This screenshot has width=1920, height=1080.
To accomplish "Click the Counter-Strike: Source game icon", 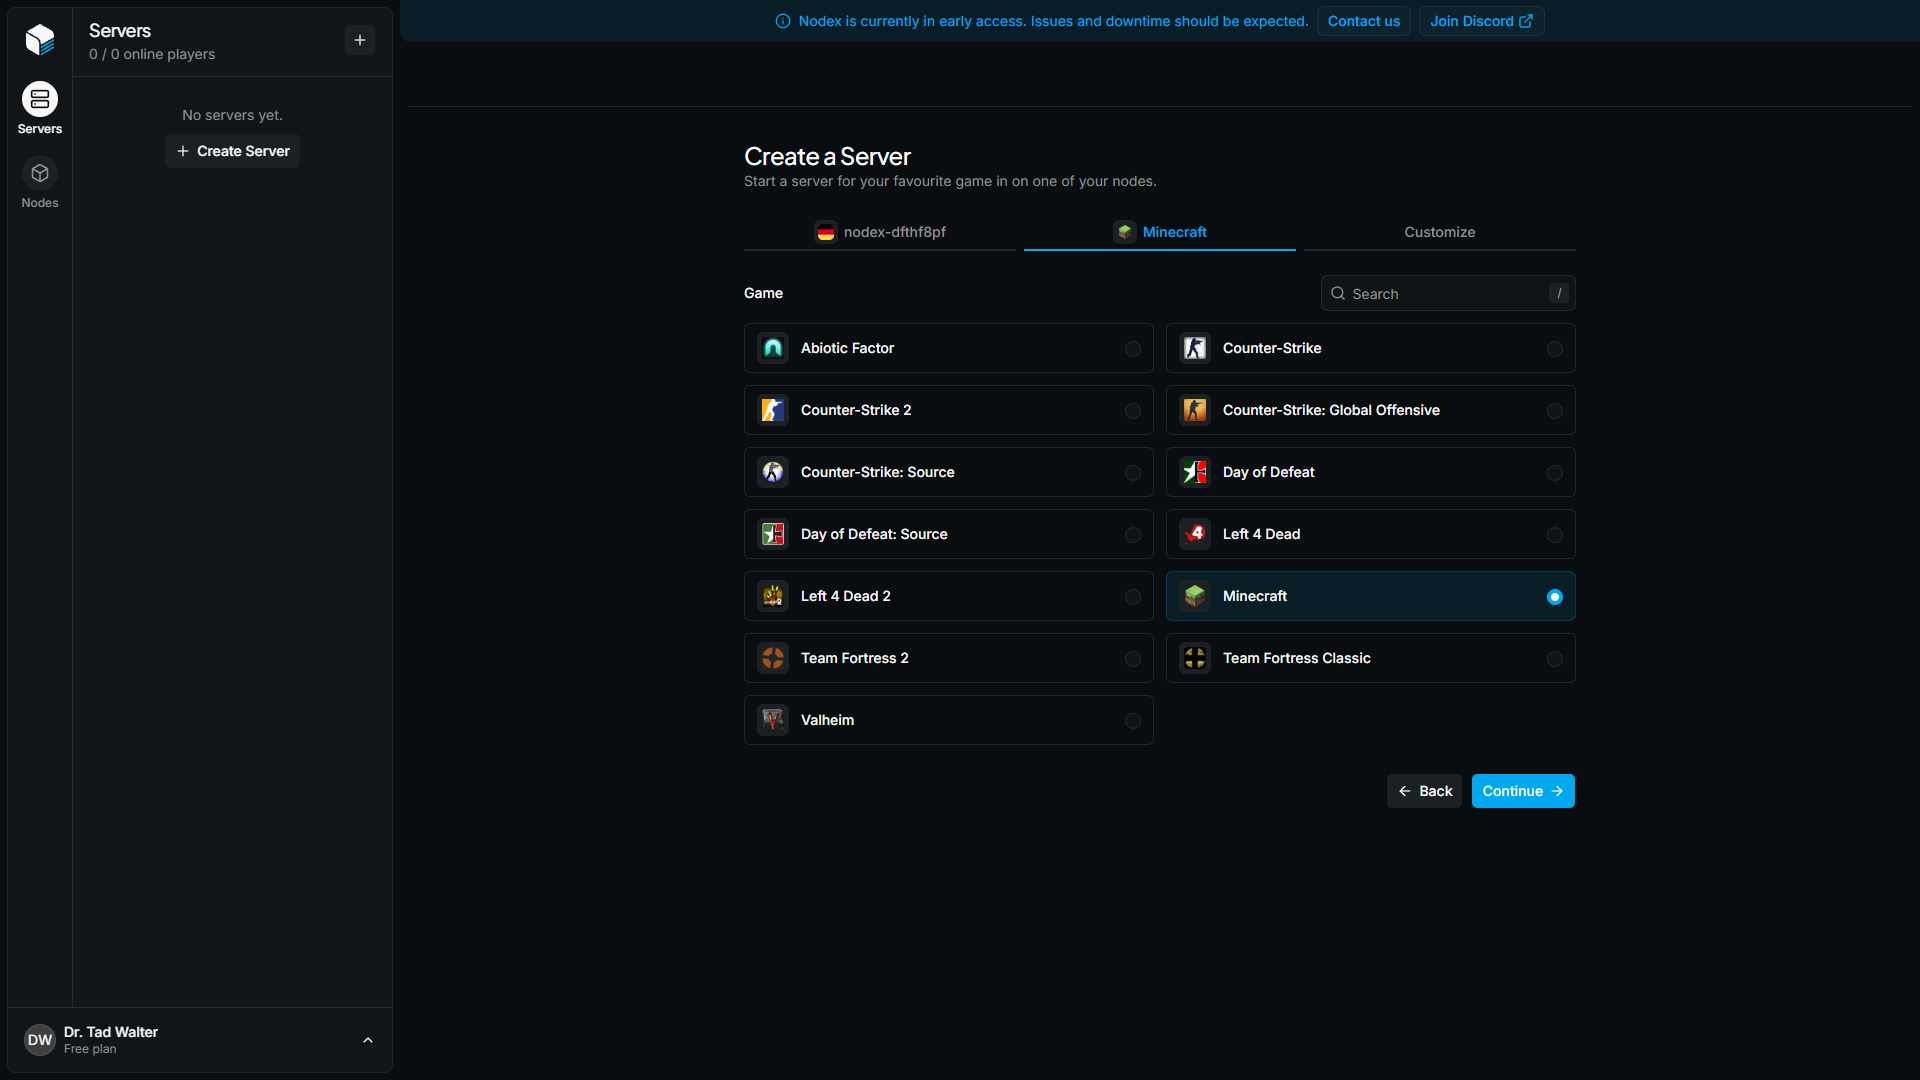I will pyautogui.click(x=773, y=472).
